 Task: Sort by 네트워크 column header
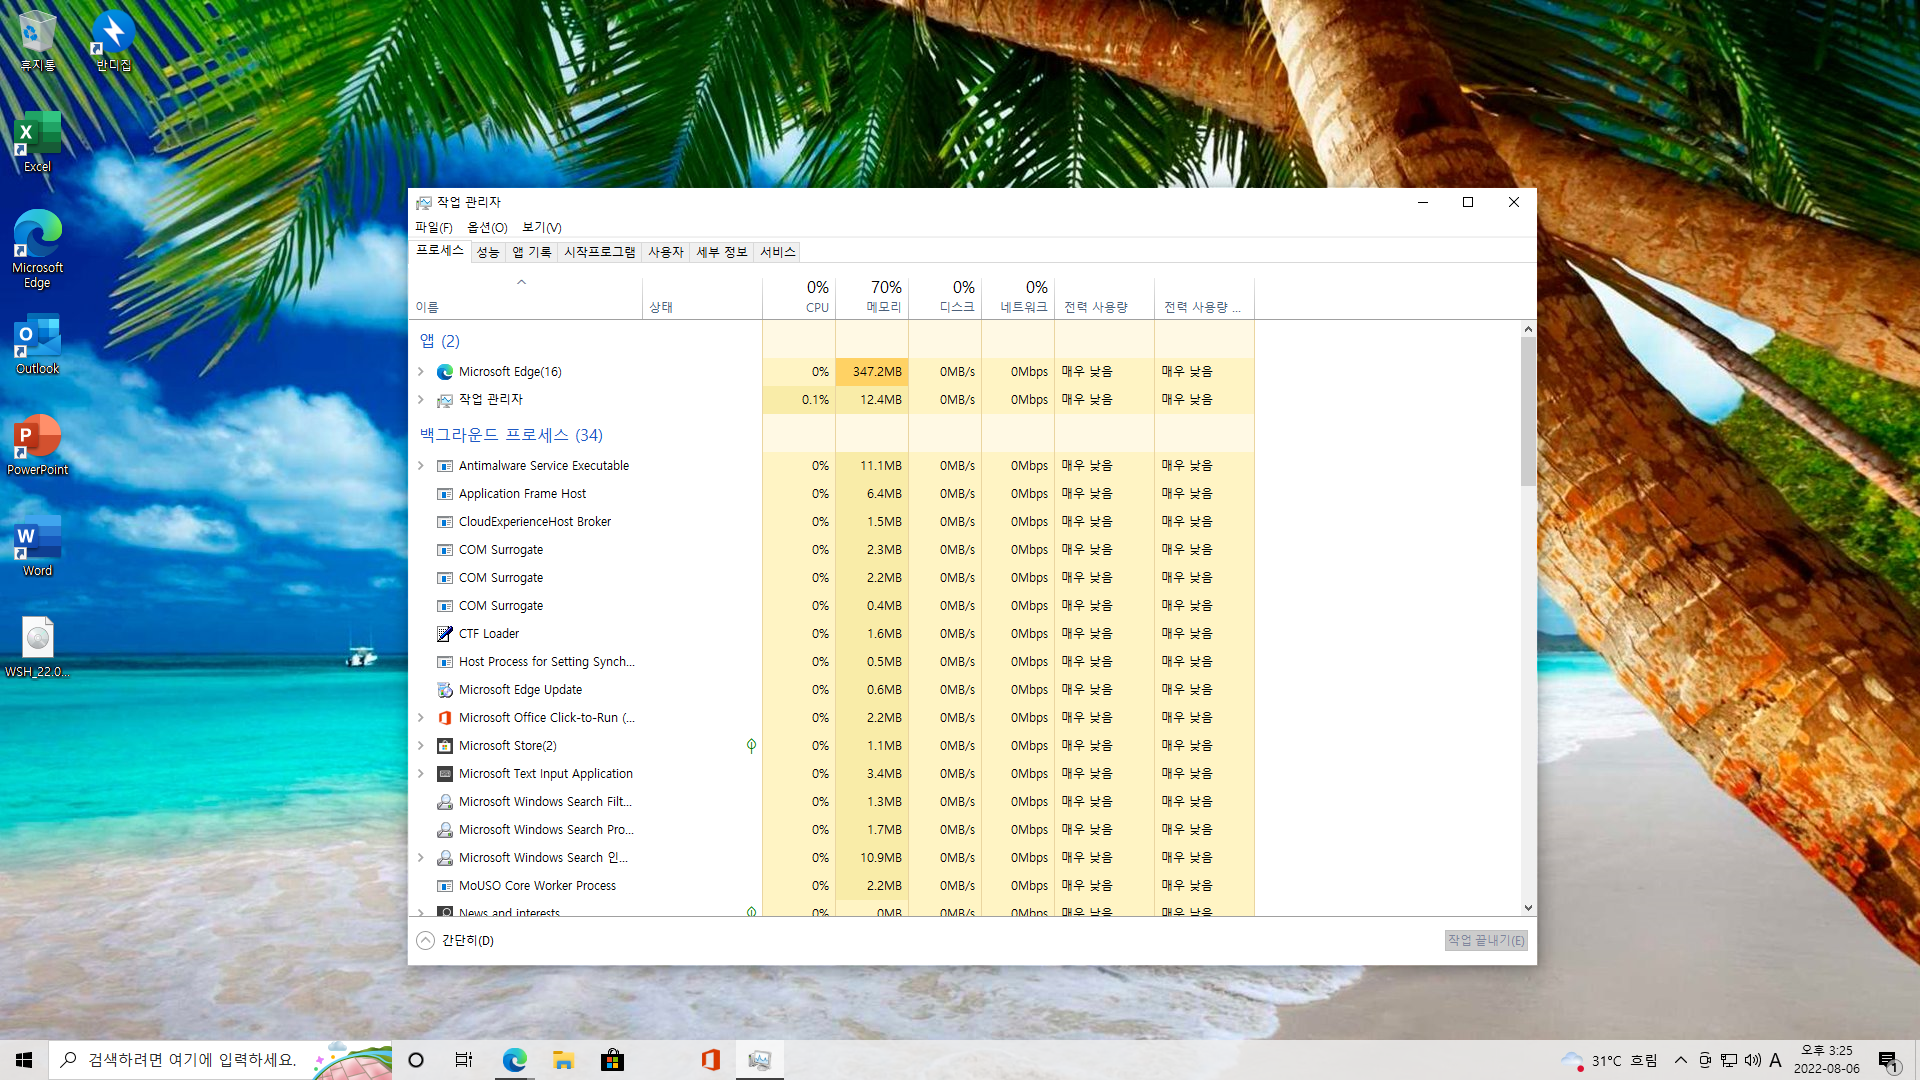(x=1018, y=296)
